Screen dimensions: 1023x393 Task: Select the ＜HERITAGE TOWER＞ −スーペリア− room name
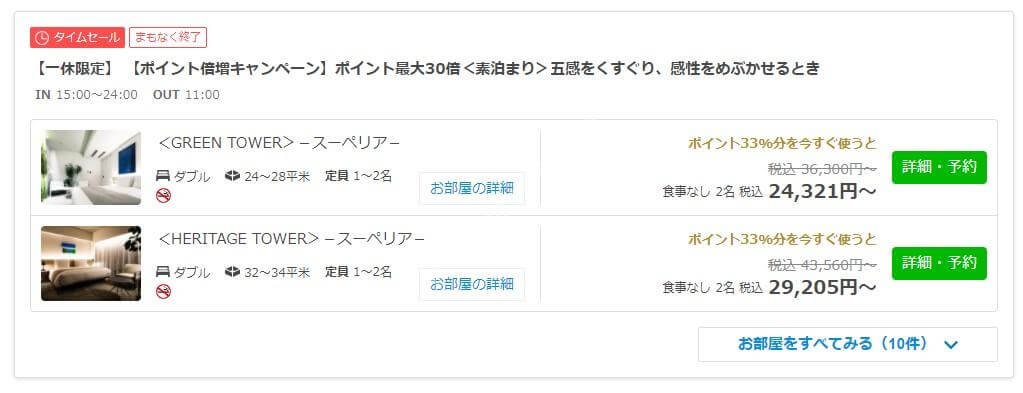tap(291, 239)
